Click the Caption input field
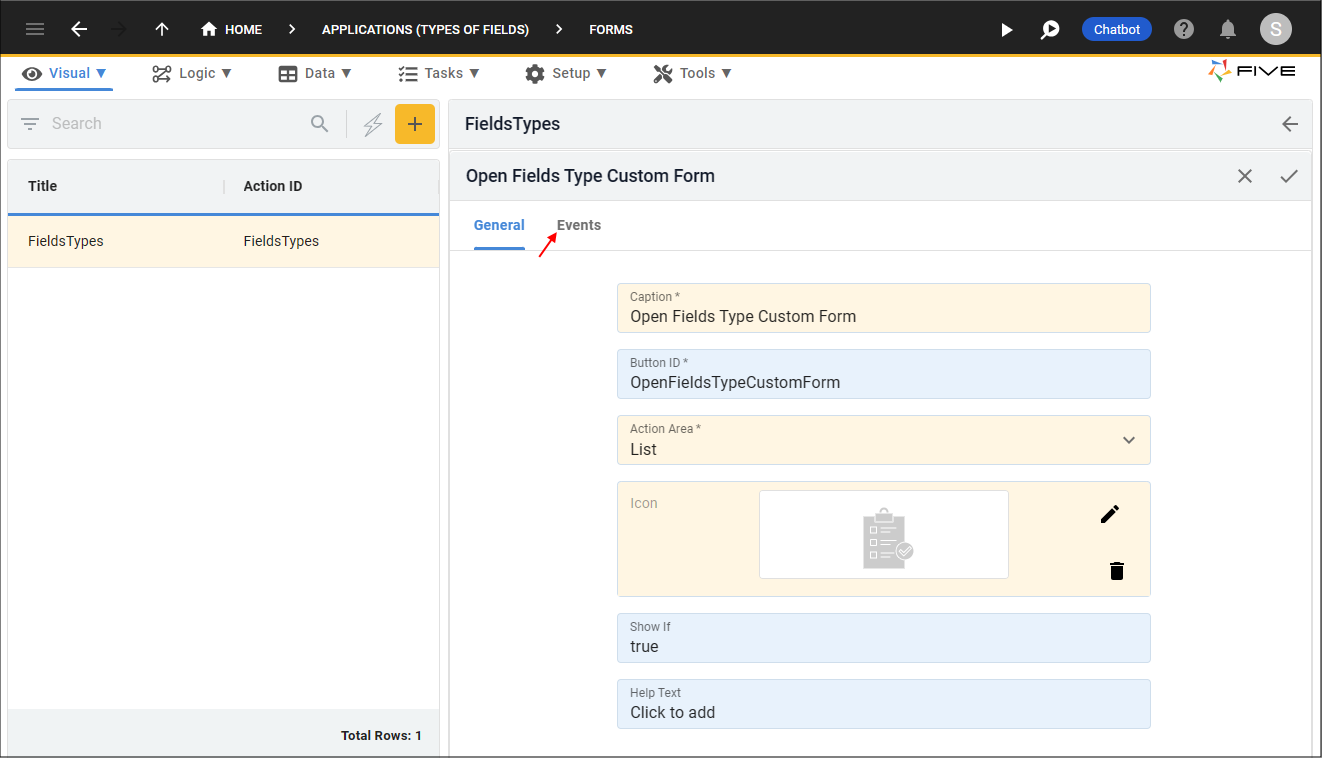 883,316
